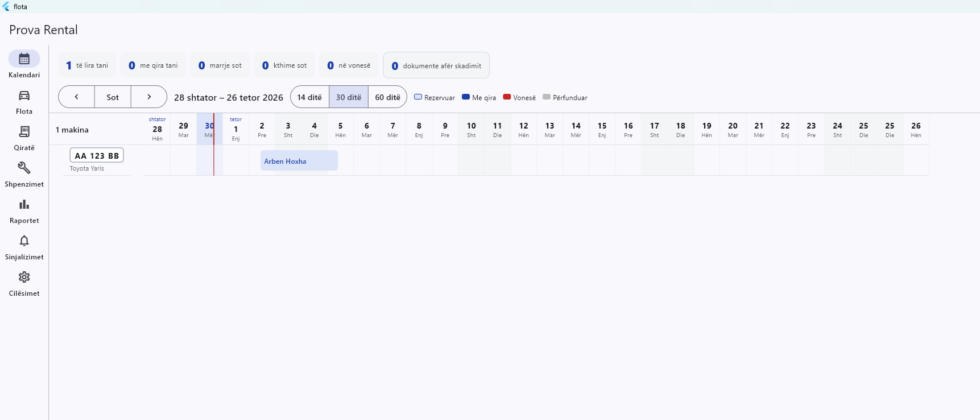Switch to 60 ditë view
The height and width of the screenshot is (420, 980).
click(x=388, y=97)
